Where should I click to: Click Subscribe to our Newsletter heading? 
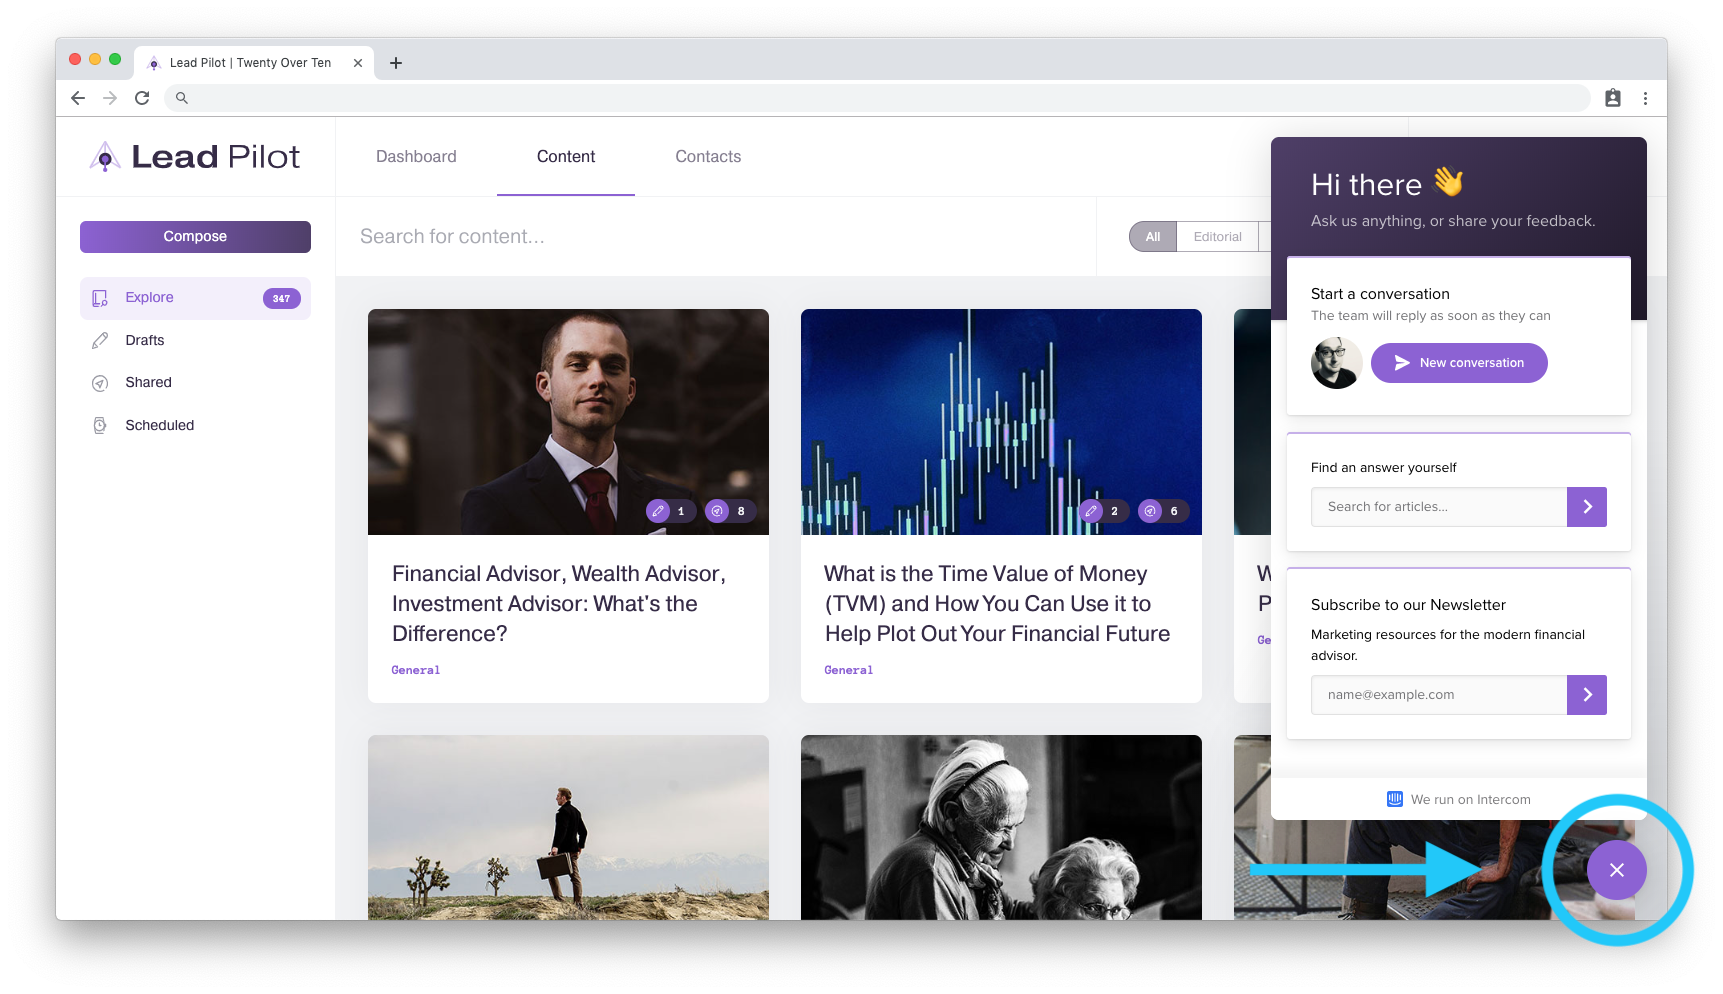[x=1408, y=605]
